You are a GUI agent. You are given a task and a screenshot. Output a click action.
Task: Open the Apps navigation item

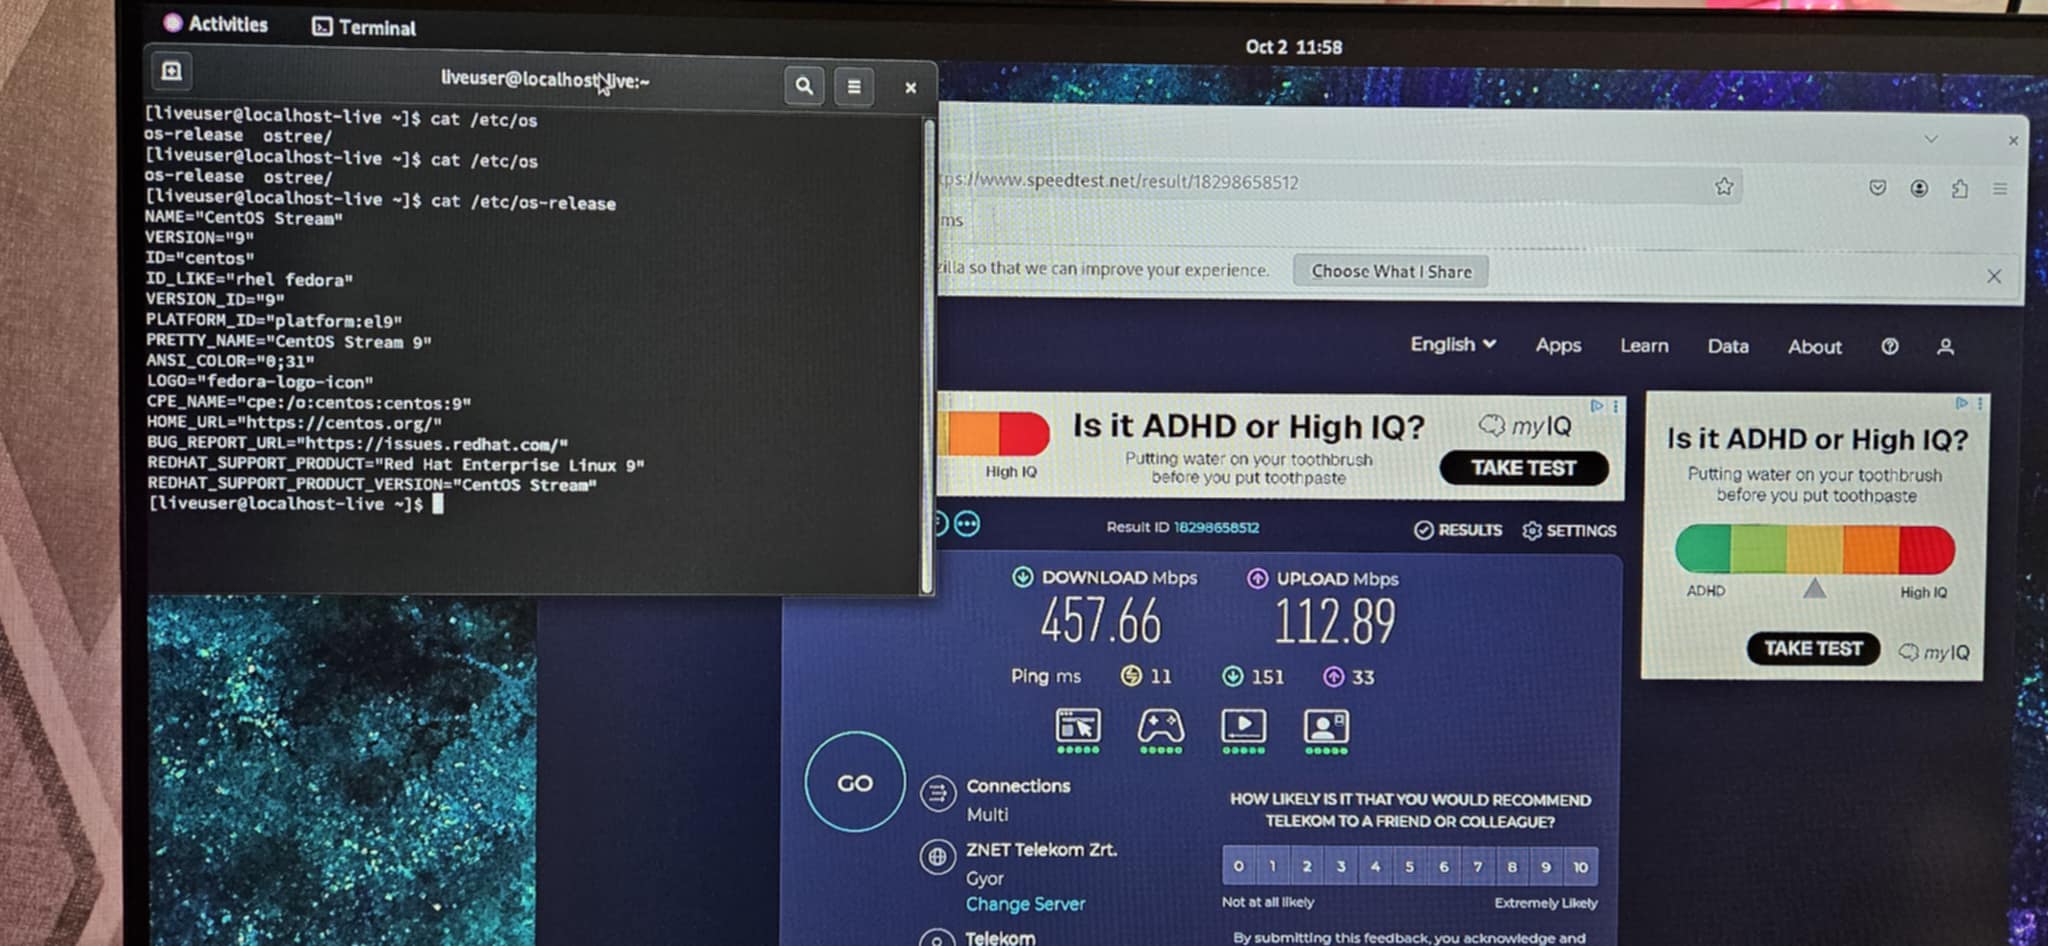coord(1558,345)
